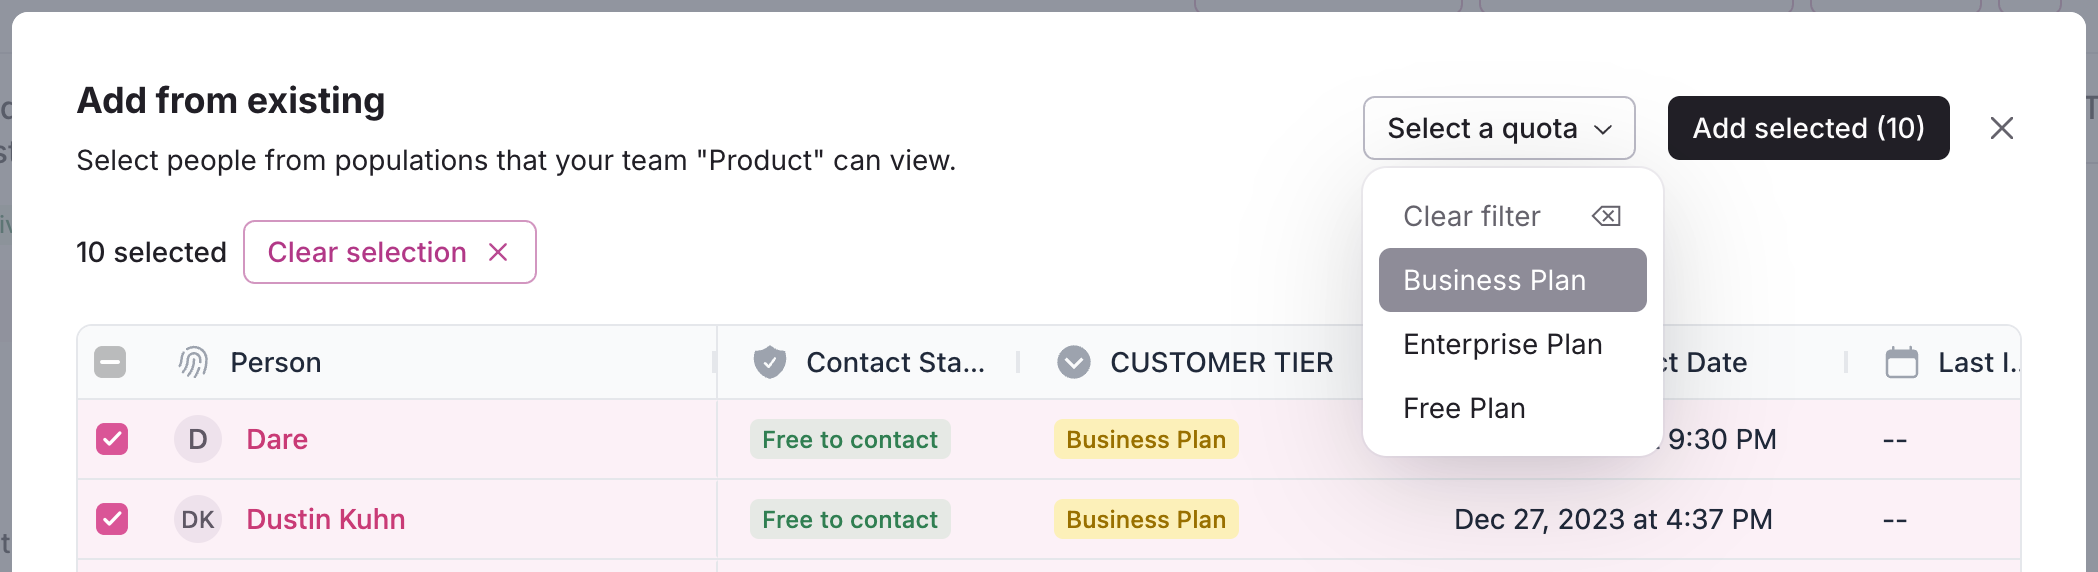The width and height of the screenshot is (2098, 572).
Task: Click the fingerprint icon beside Person
Action: click(x=193, y=362)
